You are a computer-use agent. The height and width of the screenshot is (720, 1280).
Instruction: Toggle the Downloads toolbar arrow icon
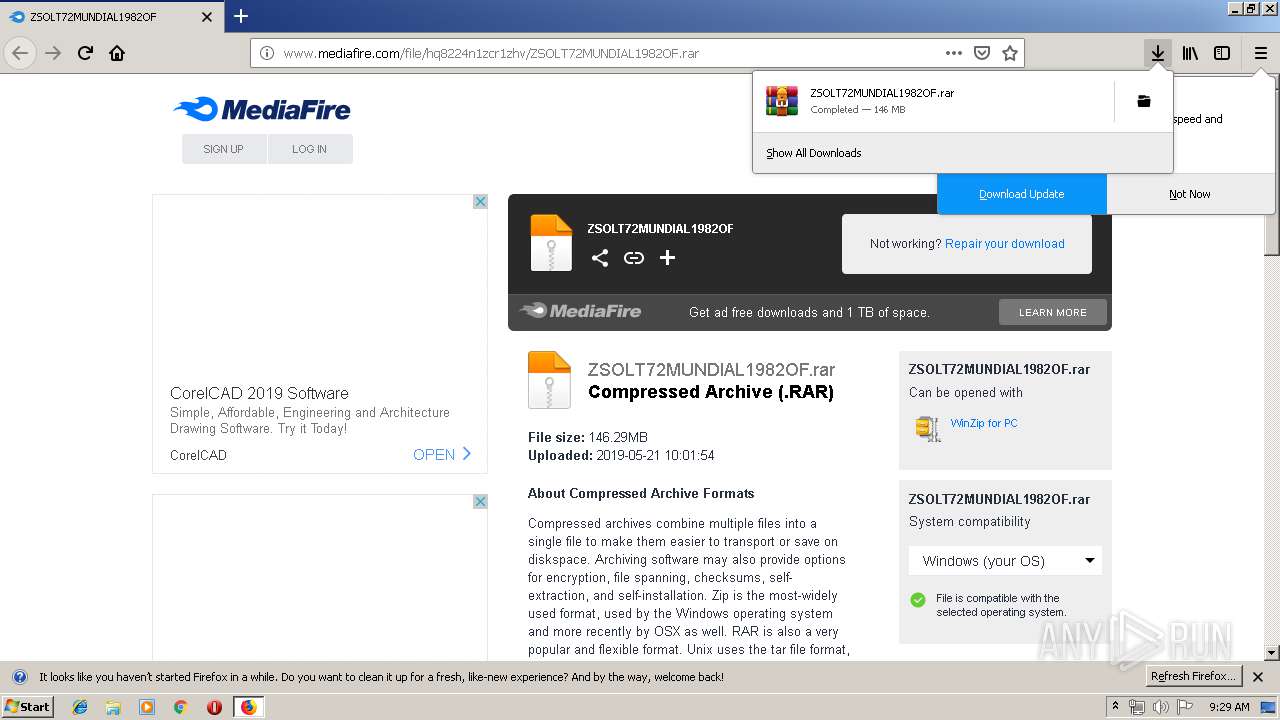tap(1158, 53)
